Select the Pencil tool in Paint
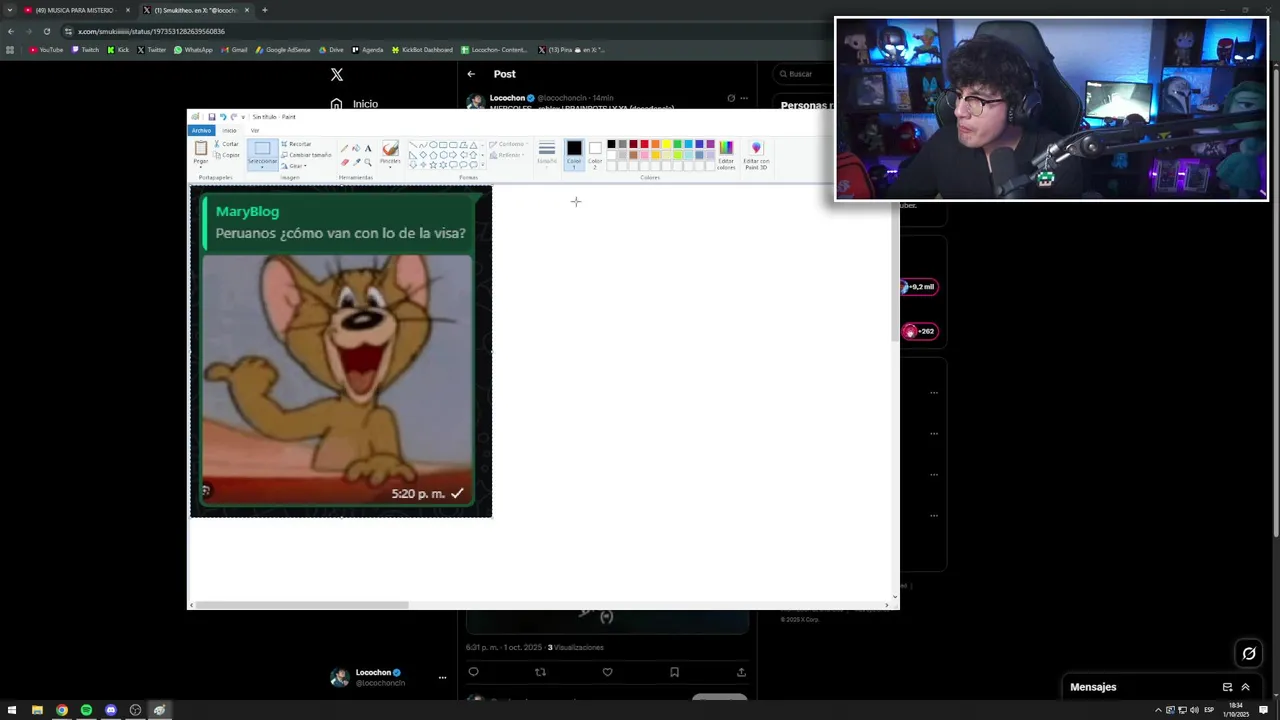The height and width of the screenshot is (720, 1280). click(345, 148)
